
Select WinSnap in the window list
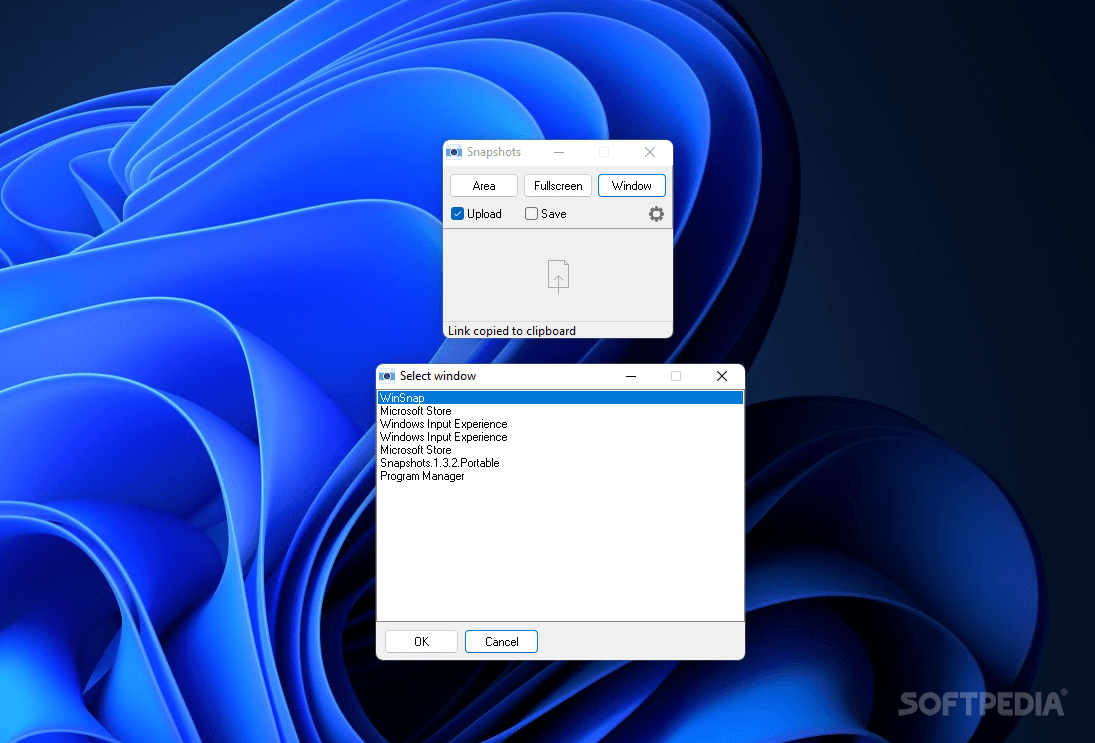point(560,397)
